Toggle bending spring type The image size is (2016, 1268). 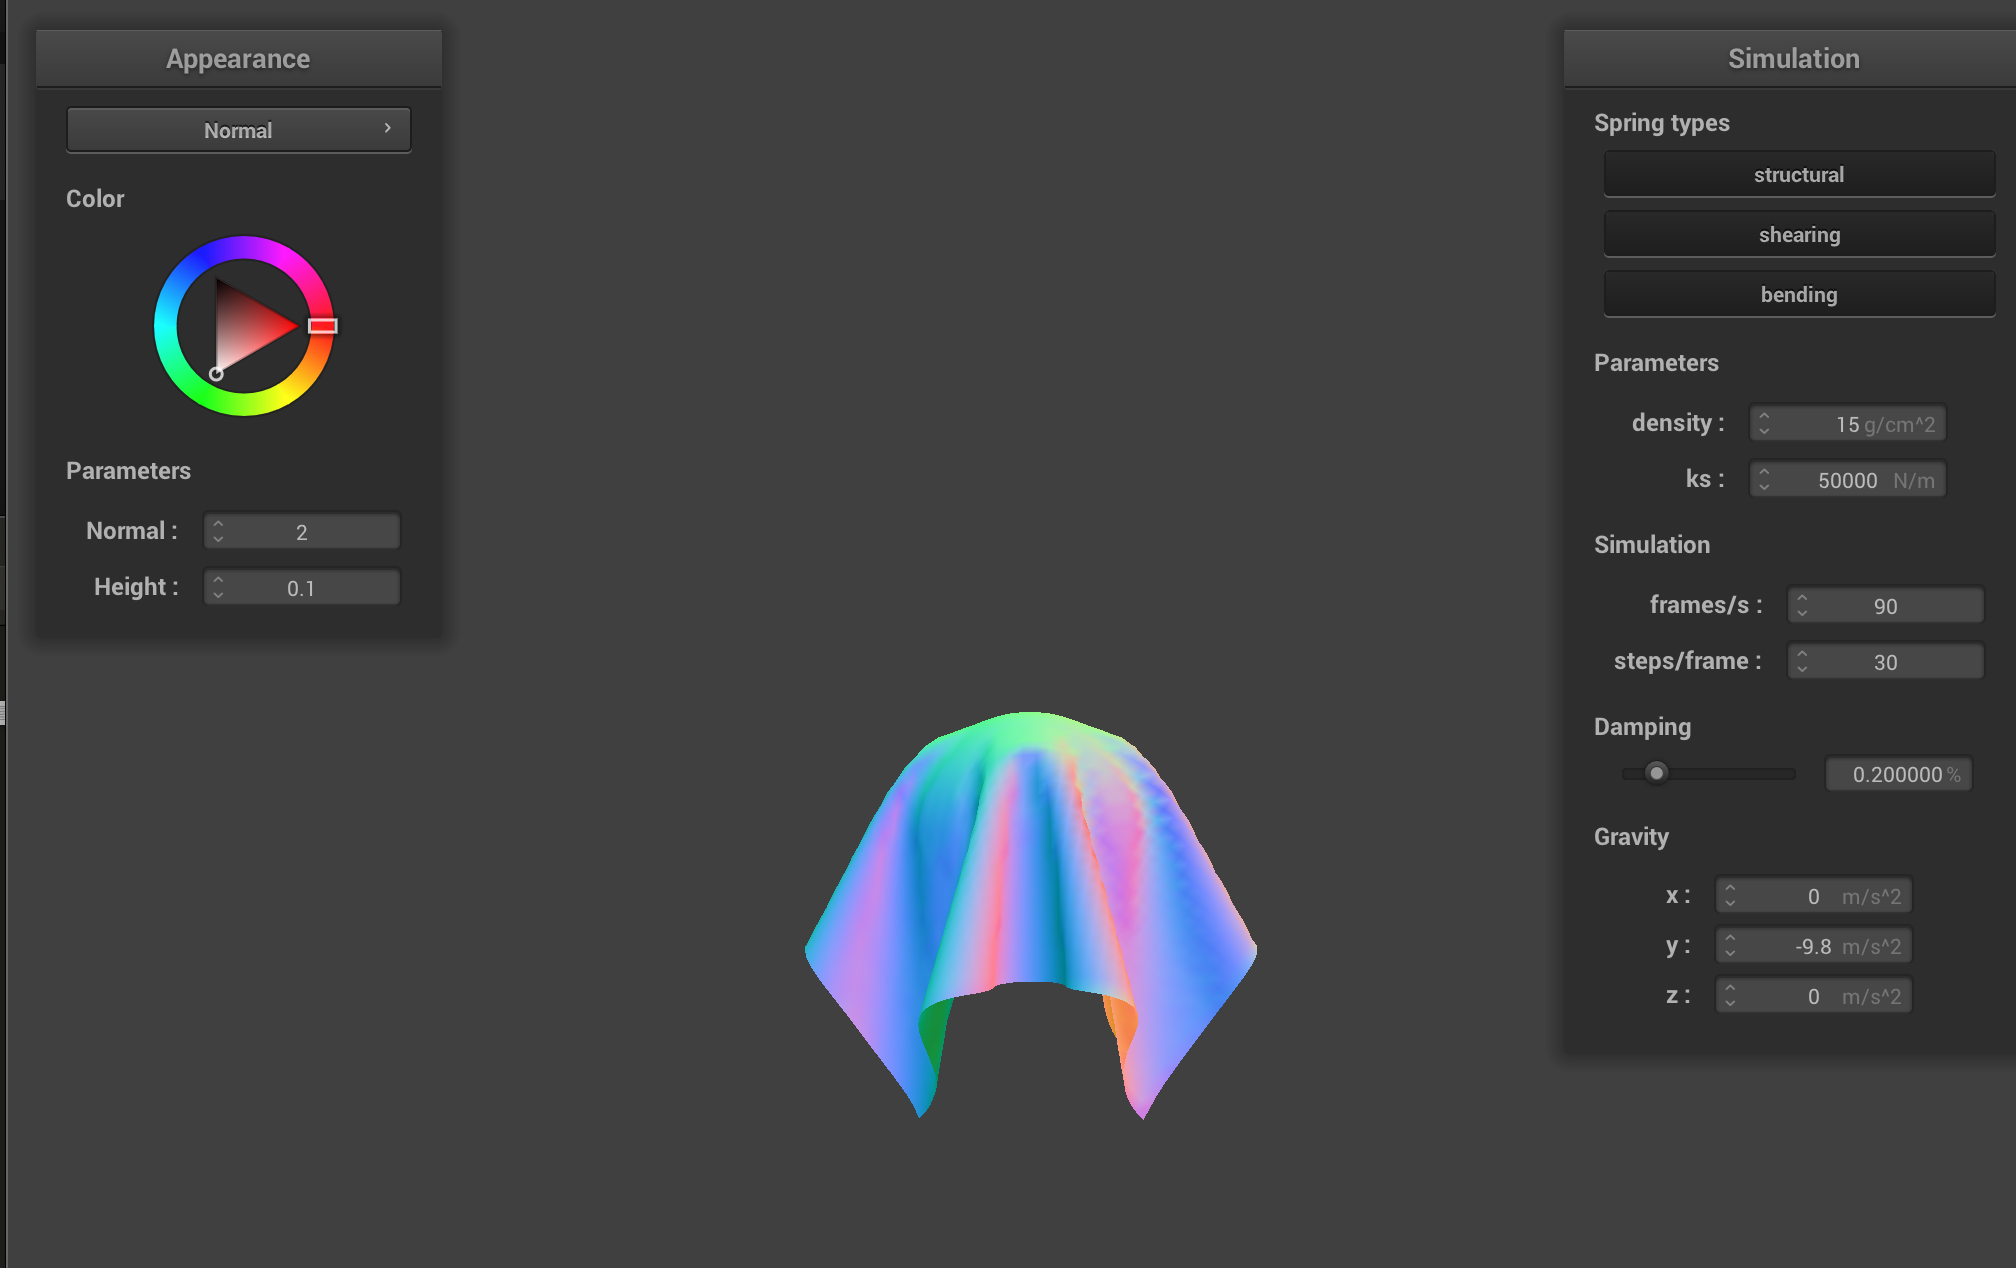pos(1798,295)
